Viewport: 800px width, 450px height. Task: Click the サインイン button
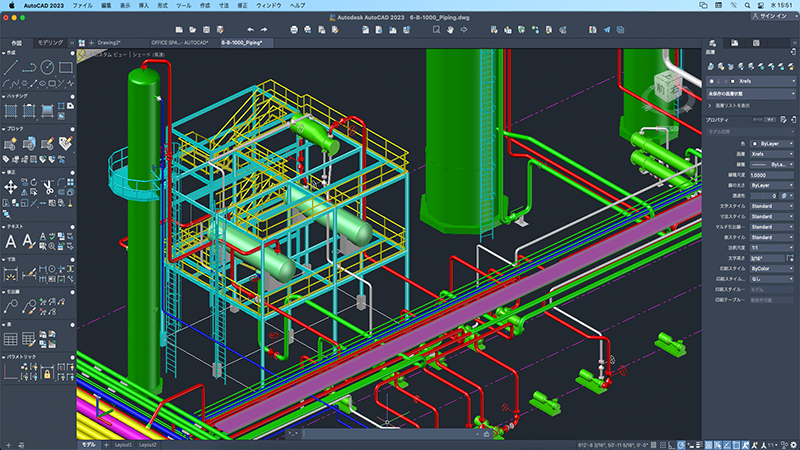[x=770, y=16]
